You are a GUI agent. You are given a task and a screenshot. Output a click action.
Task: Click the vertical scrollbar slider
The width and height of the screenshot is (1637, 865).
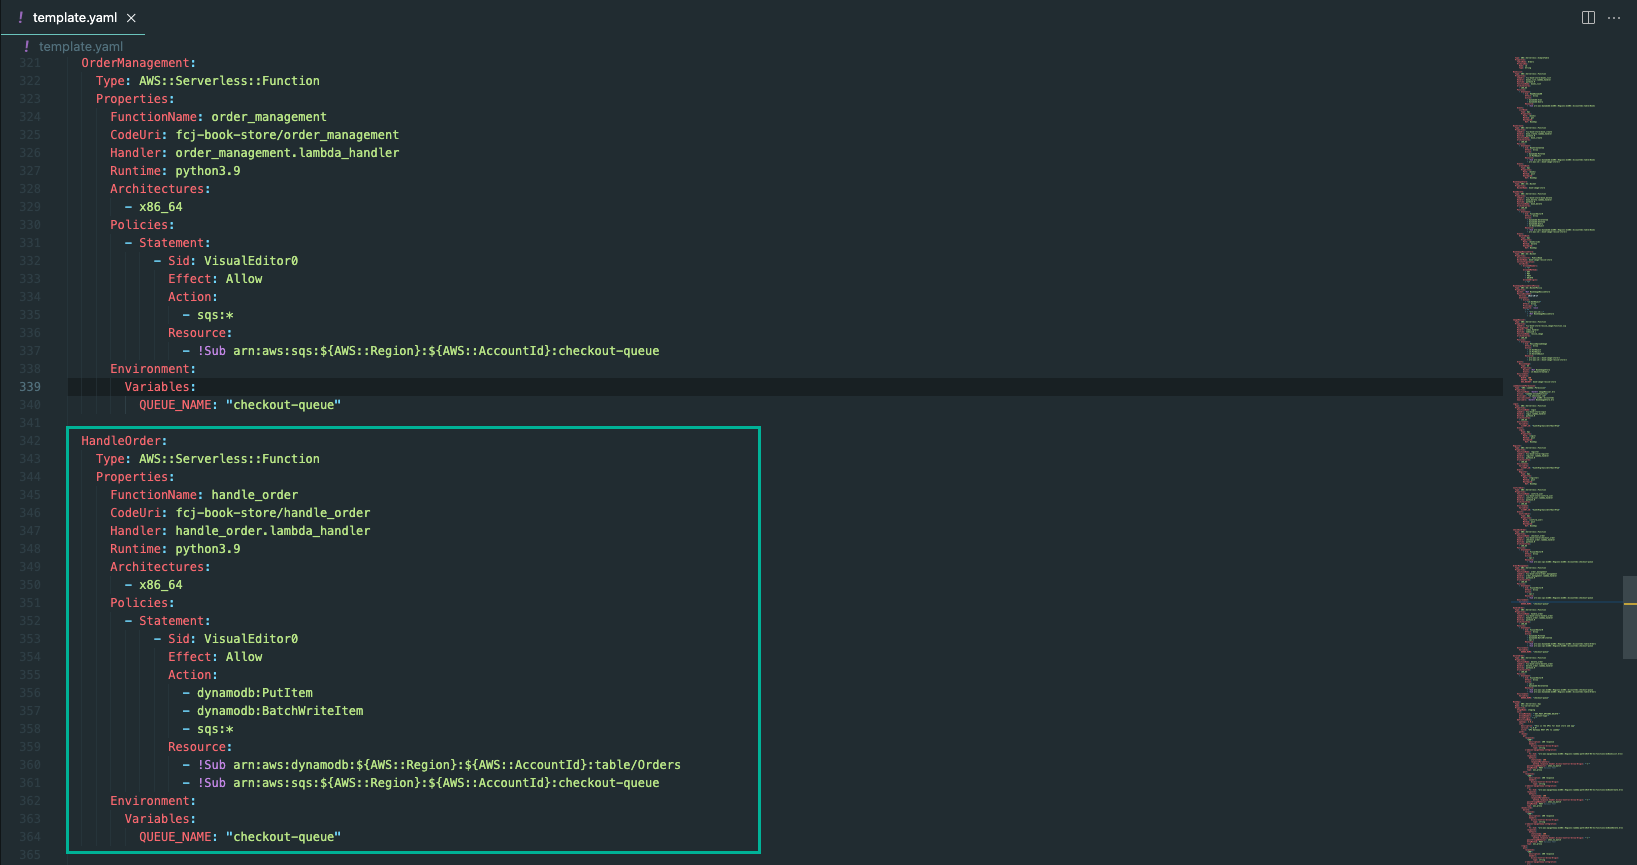(1629, 617)
